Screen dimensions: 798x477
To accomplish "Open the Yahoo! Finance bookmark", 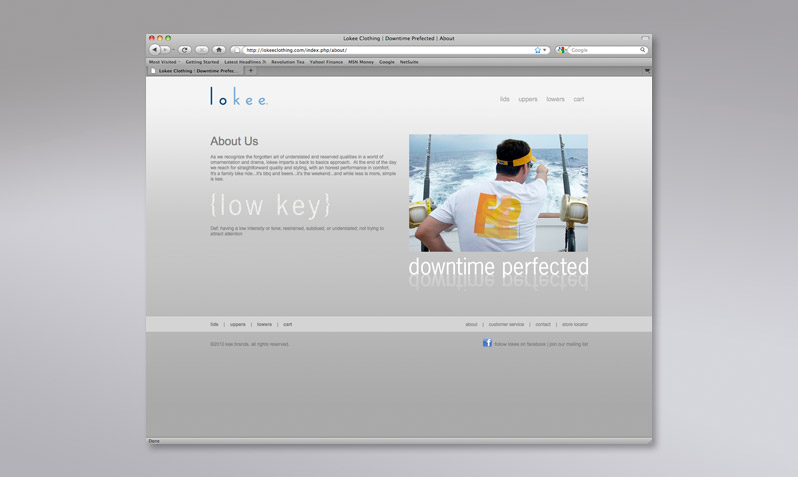I will 326,62.
